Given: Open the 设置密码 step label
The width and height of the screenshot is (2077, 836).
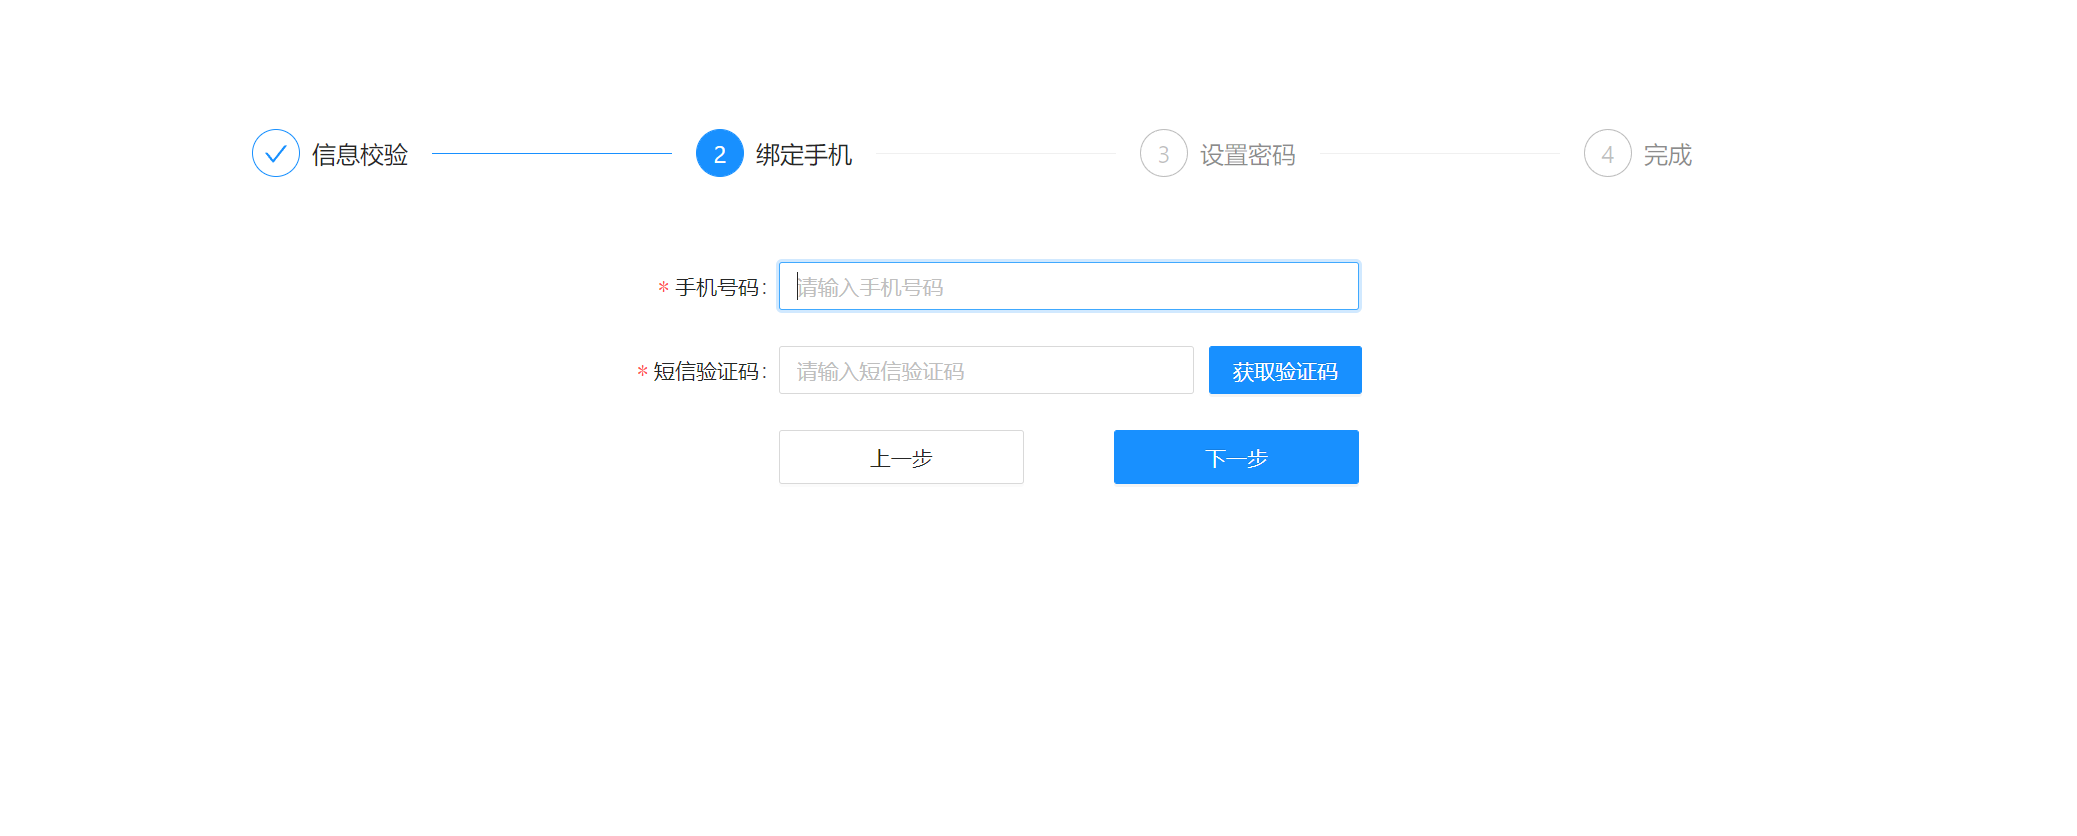Looking at the screenshot, I should (1248, 155).
